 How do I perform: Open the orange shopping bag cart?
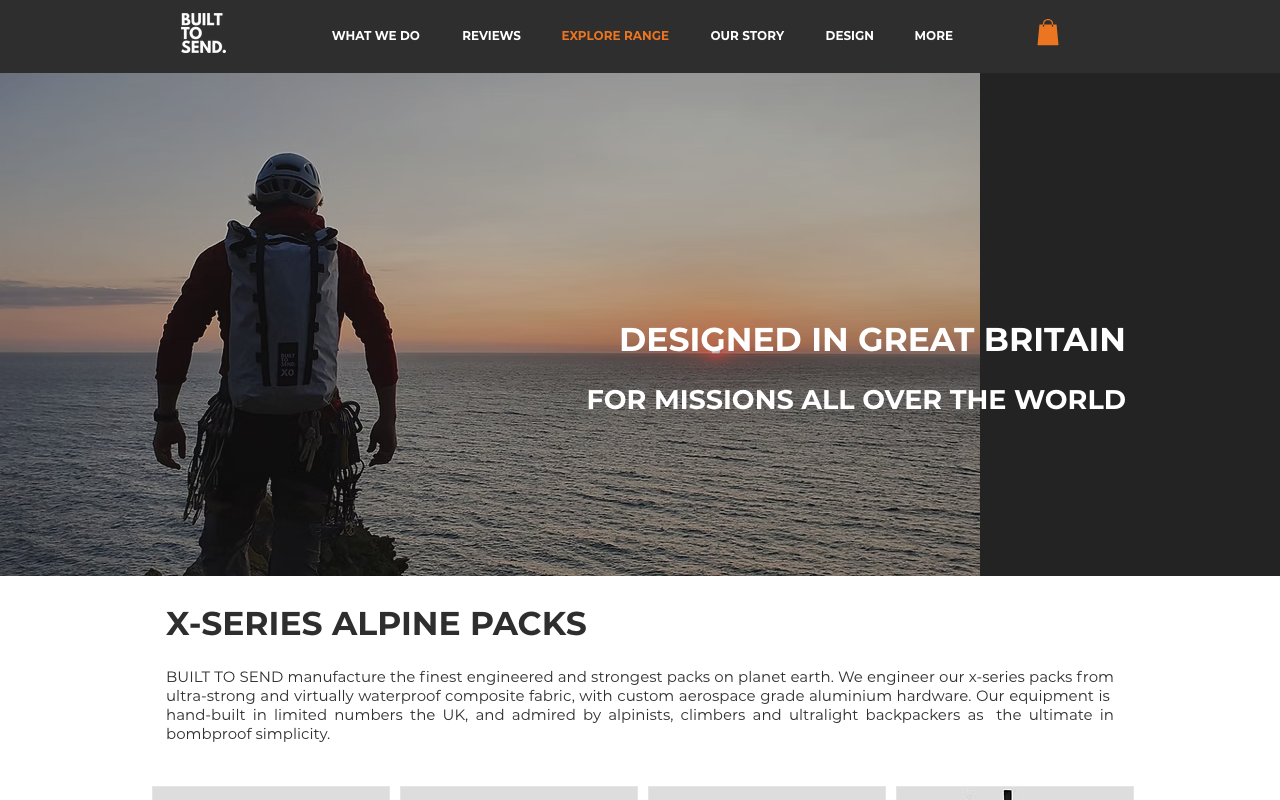click(x=1048, y=33)
